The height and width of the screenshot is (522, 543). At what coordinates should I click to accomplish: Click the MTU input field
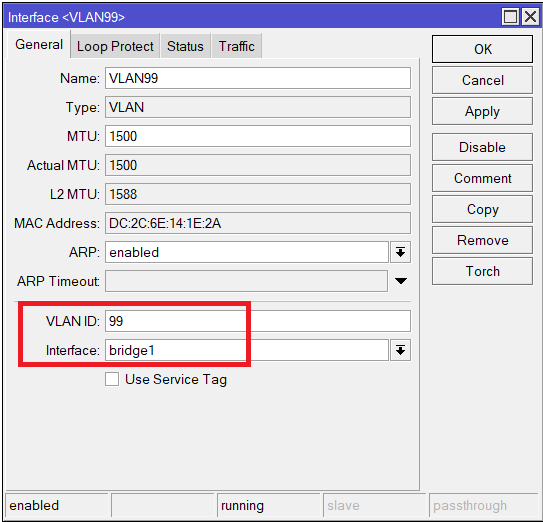258,136
